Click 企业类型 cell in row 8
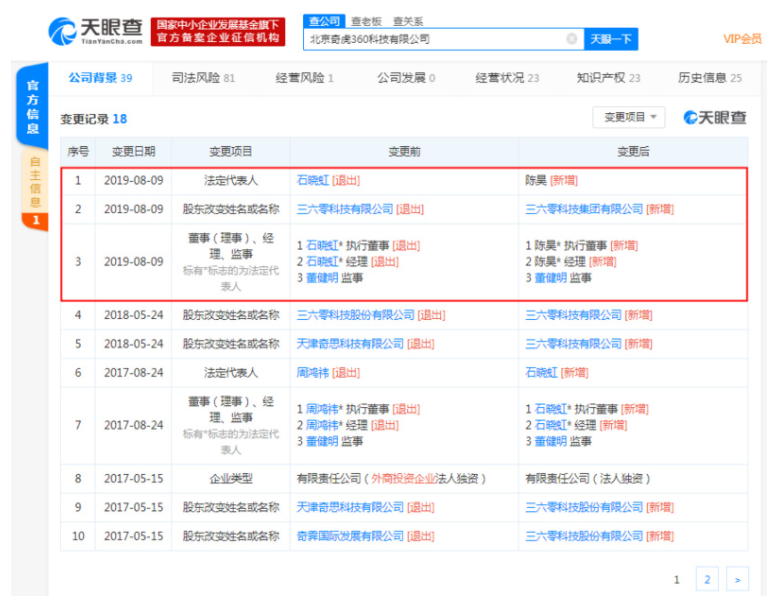This screenshot has height=603, width=767. point(230,478)
